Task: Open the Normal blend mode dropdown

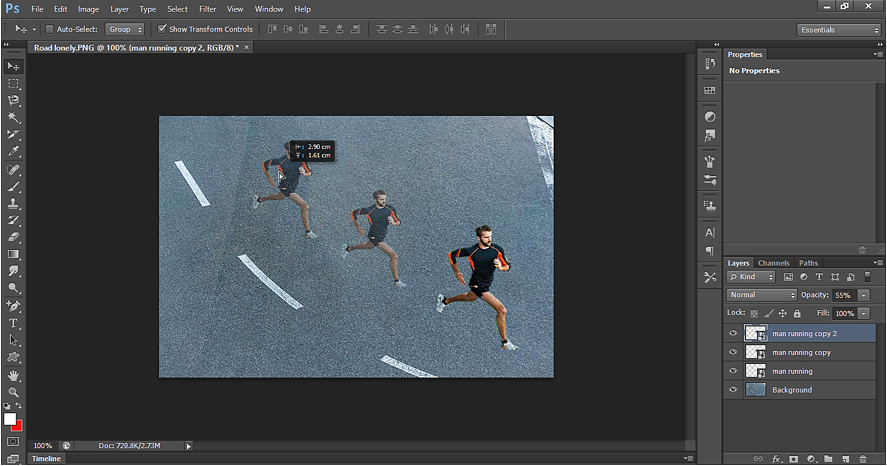Action: [761, 295]
